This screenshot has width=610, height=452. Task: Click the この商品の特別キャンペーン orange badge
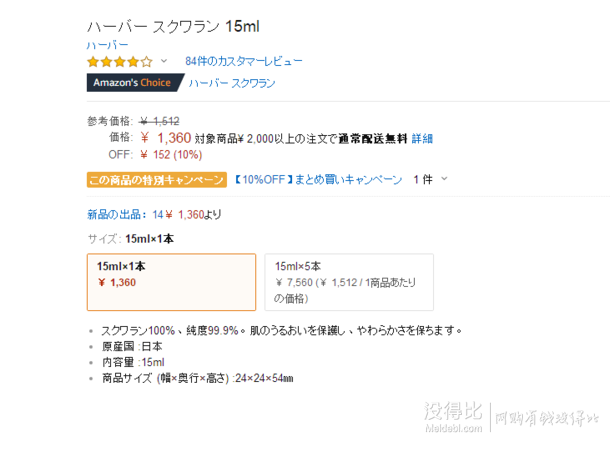tap(156, 180)
